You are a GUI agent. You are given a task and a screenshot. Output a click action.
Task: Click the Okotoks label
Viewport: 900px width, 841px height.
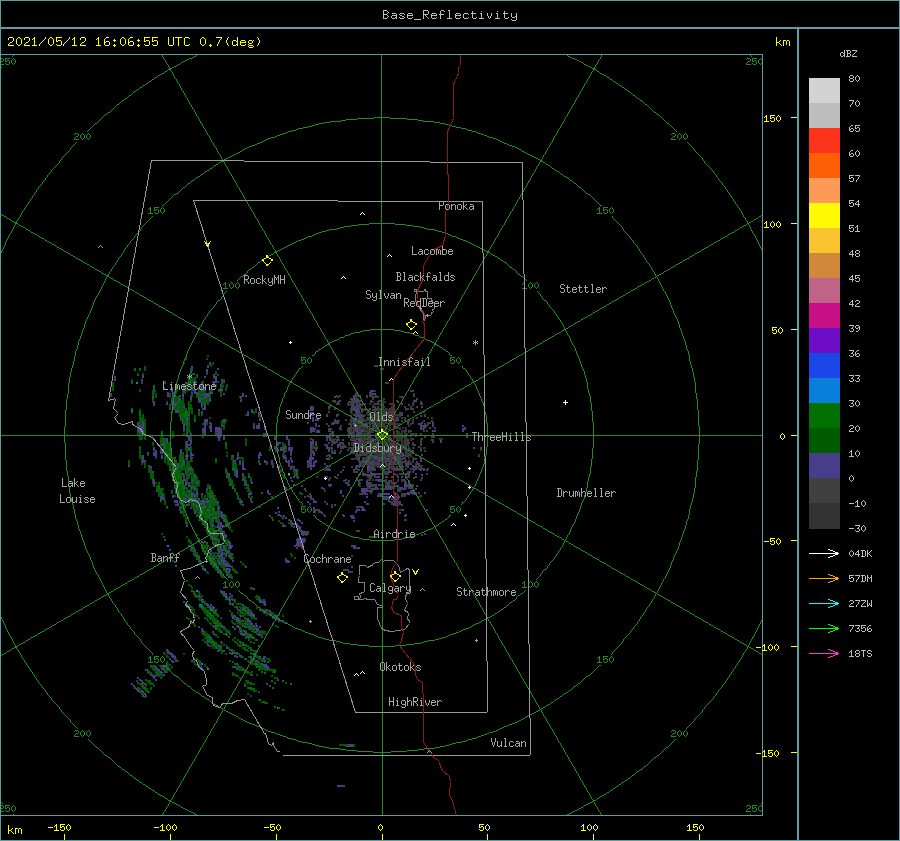pyautogui.click(x=400, y=667)
